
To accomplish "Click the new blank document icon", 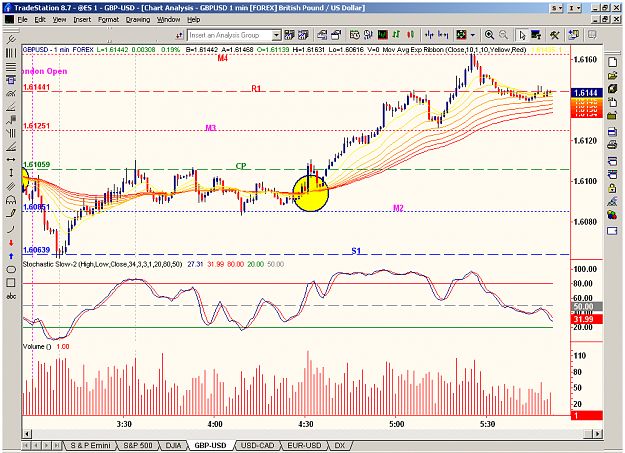I will (x=612, y=62).
